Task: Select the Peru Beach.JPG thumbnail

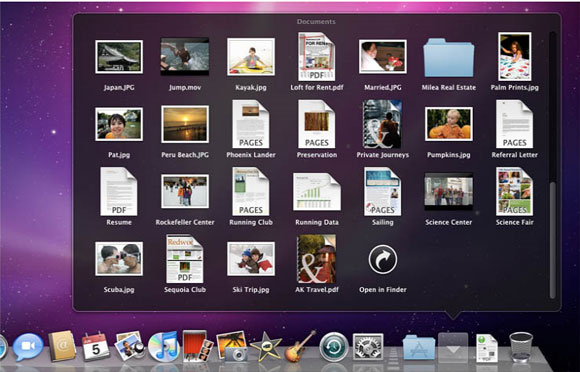Action: [x=185, y=124]
